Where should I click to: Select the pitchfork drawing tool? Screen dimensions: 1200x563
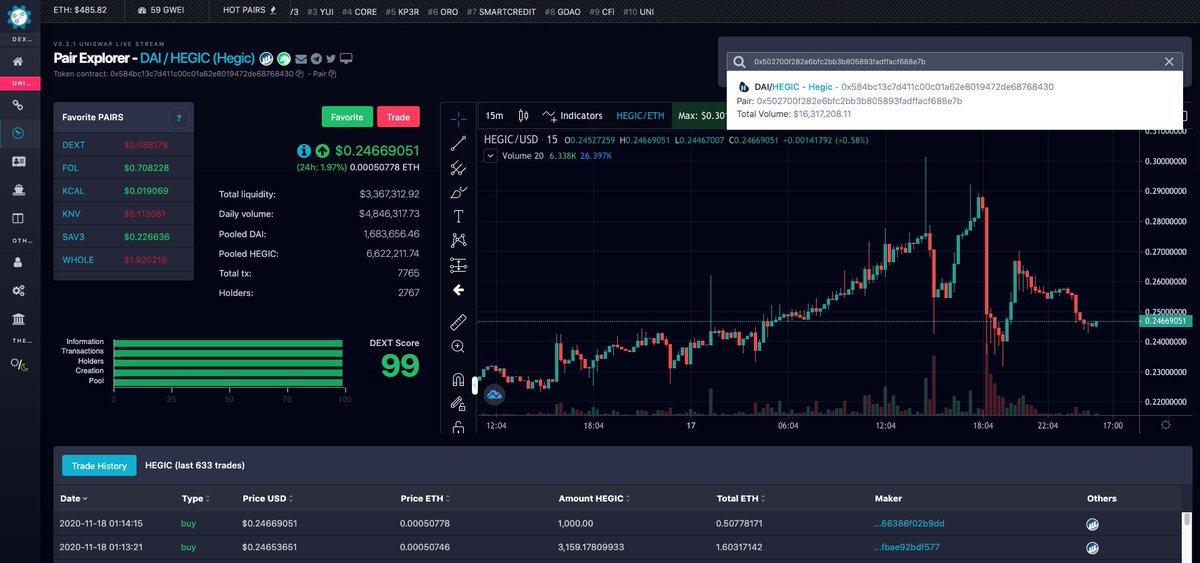pos(458,167)
